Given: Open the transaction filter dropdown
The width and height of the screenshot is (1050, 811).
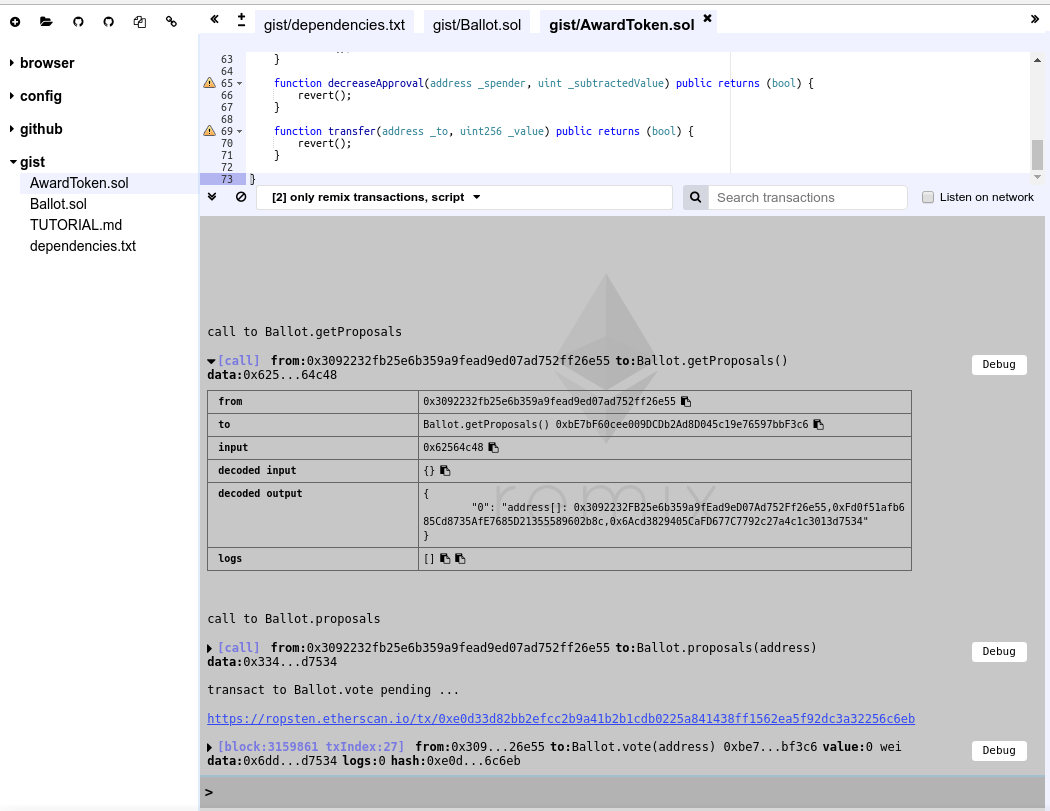Looking at the screenshot, I should pos(464,198).
